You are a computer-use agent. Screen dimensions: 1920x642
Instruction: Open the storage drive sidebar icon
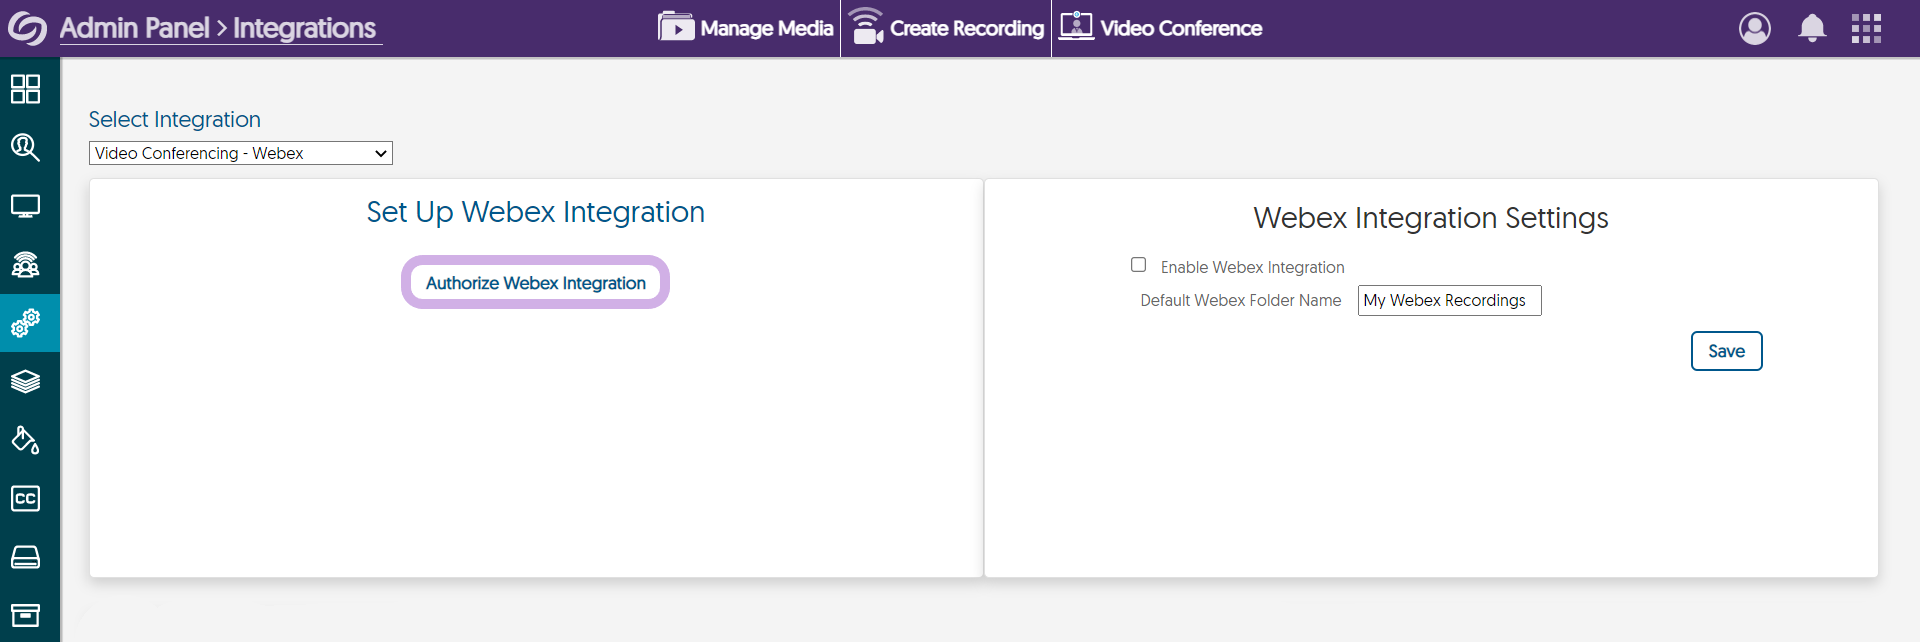tap(25, 557)
